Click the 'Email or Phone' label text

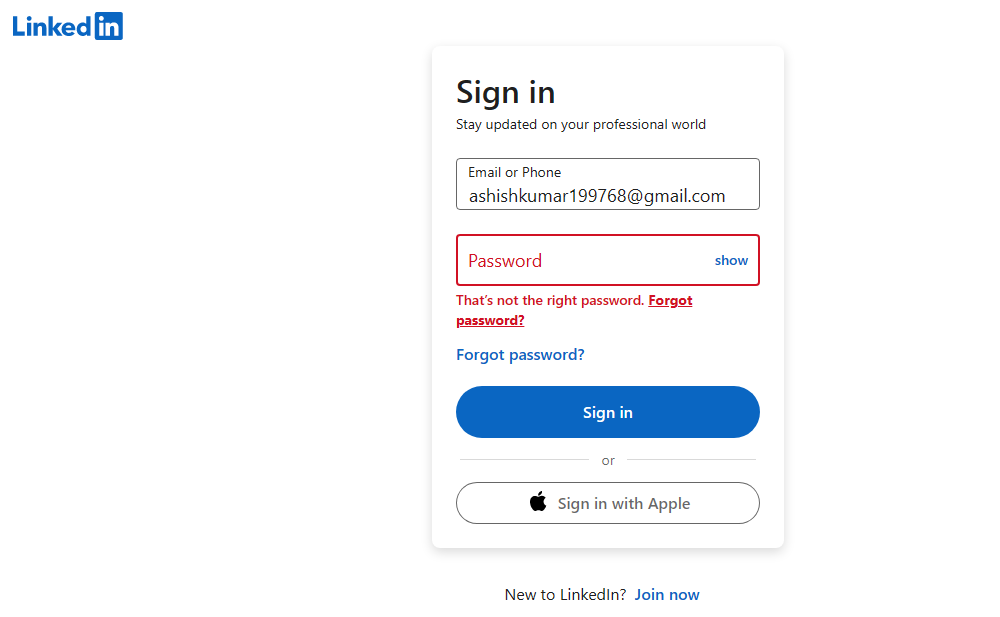pyautogui.click(x=514, y=172)
